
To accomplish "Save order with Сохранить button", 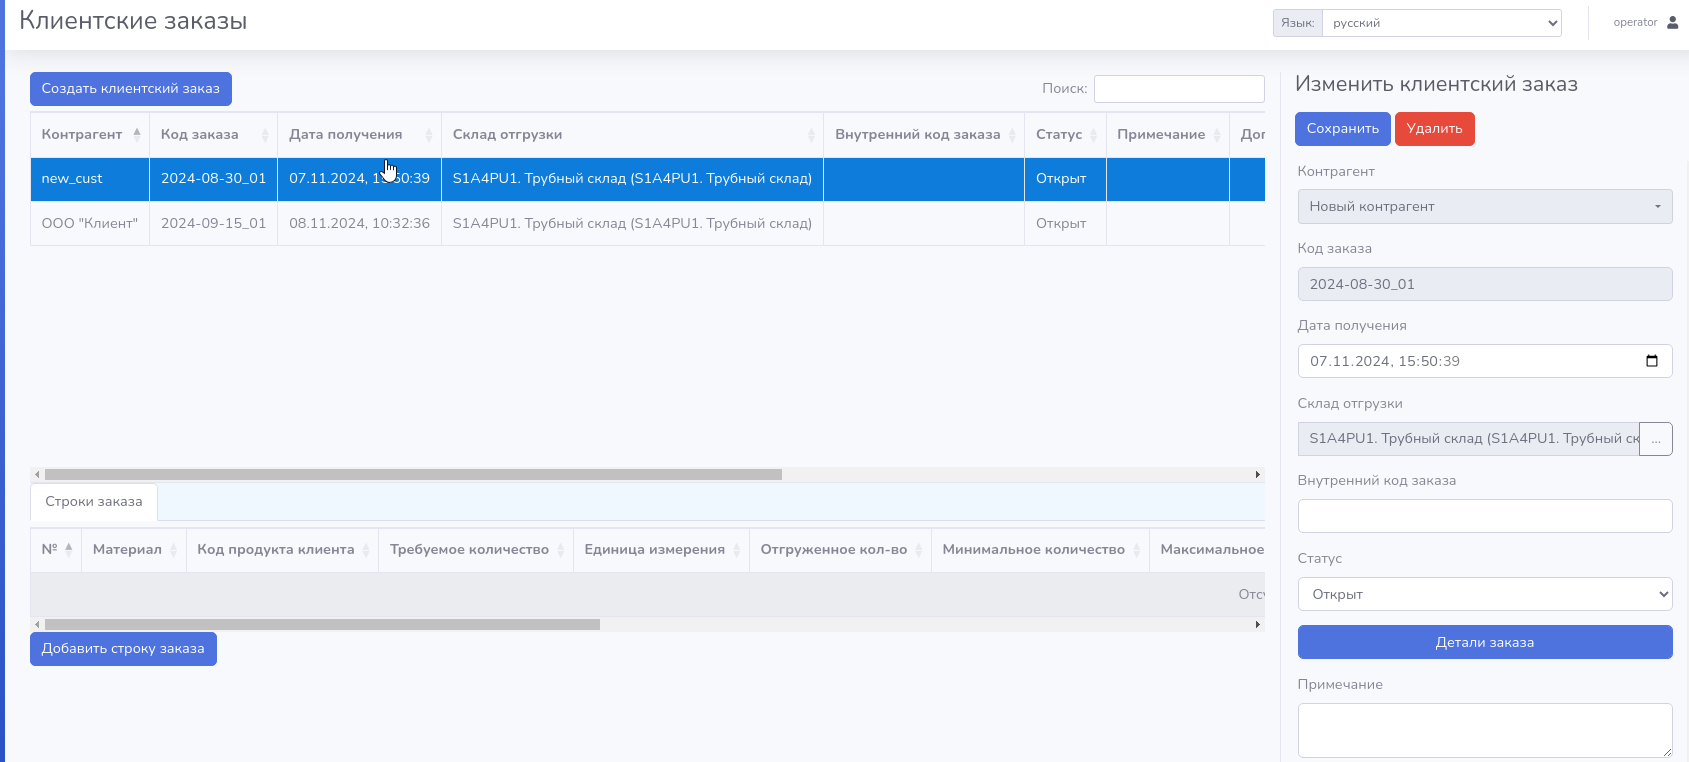I will (x=1342, y=129).
